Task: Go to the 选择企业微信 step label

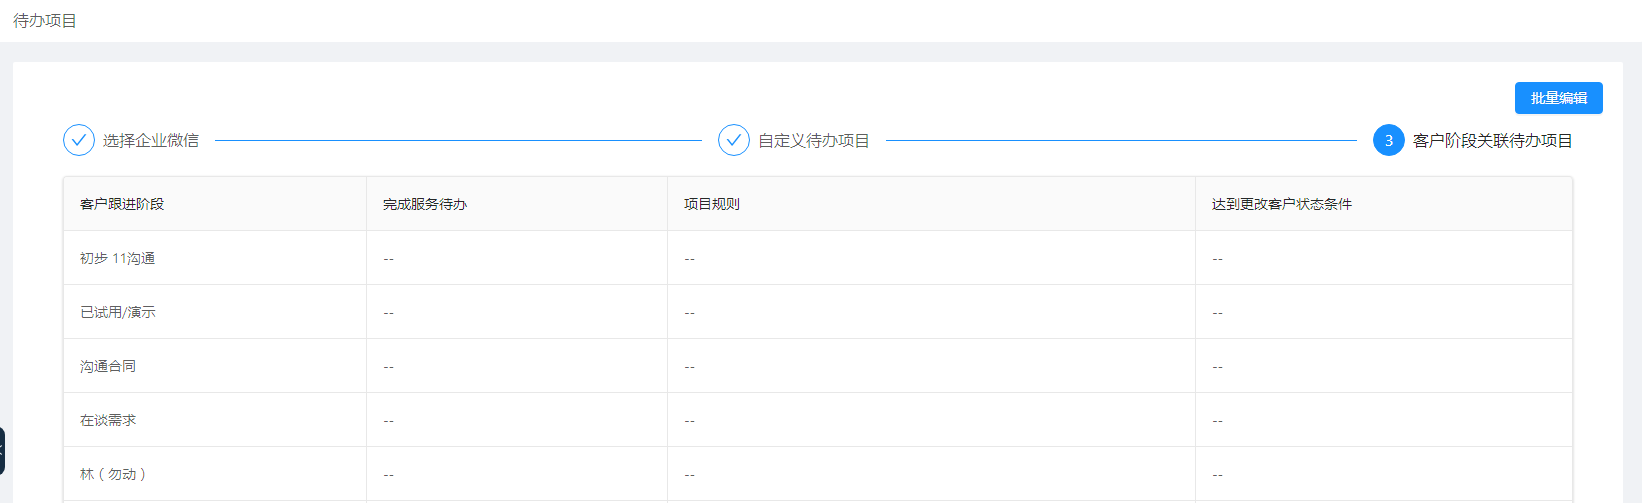Action: point(151,141)
